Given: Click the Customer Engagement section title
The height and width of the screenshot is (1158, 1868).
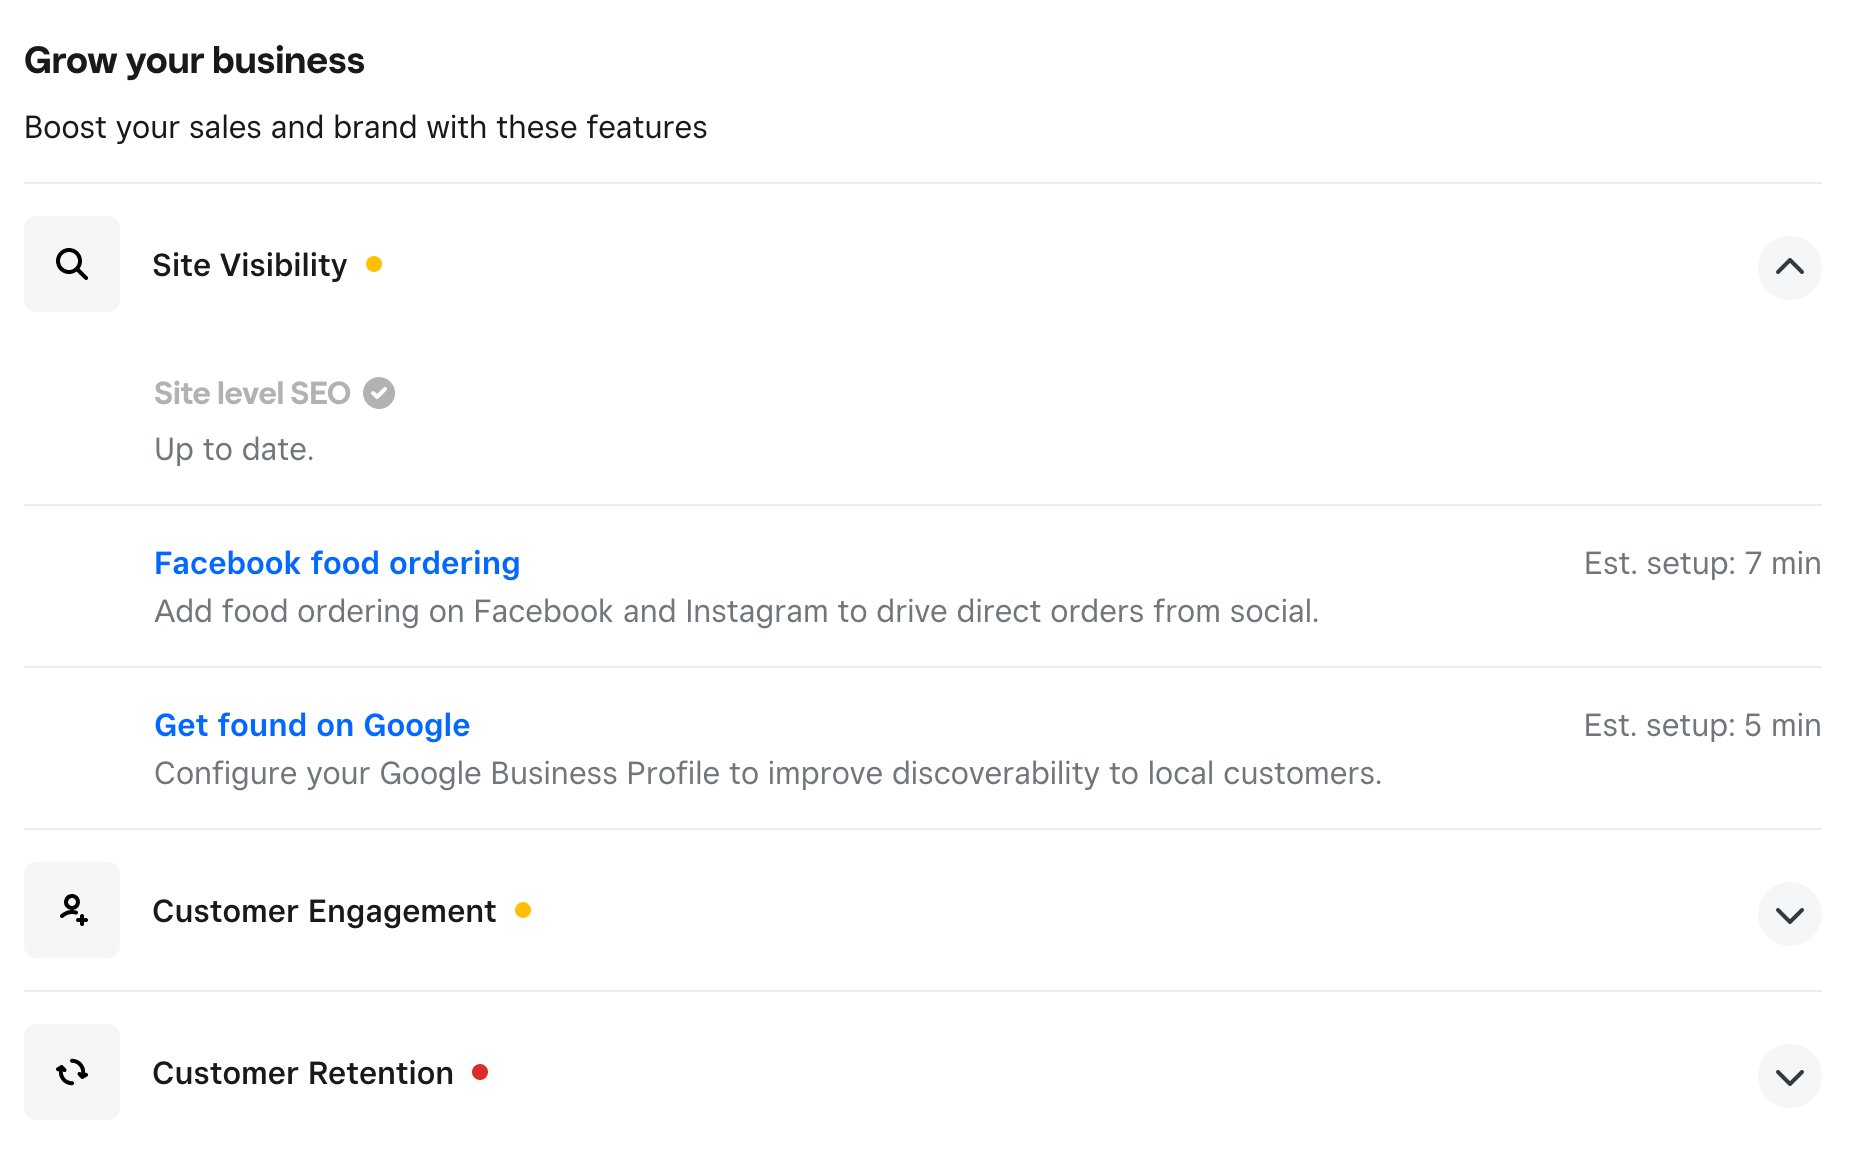Looking at the screenshot, I should tap(324, 911).
